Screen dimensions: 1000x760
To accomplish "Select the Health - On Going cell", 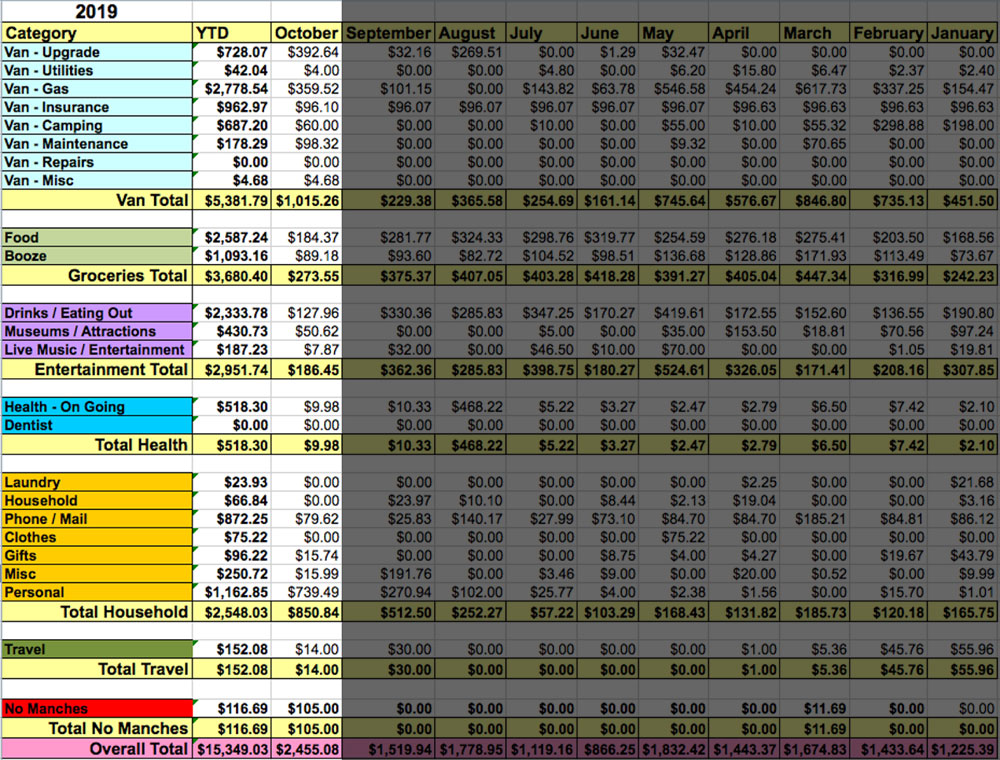I will pos(95,407).
